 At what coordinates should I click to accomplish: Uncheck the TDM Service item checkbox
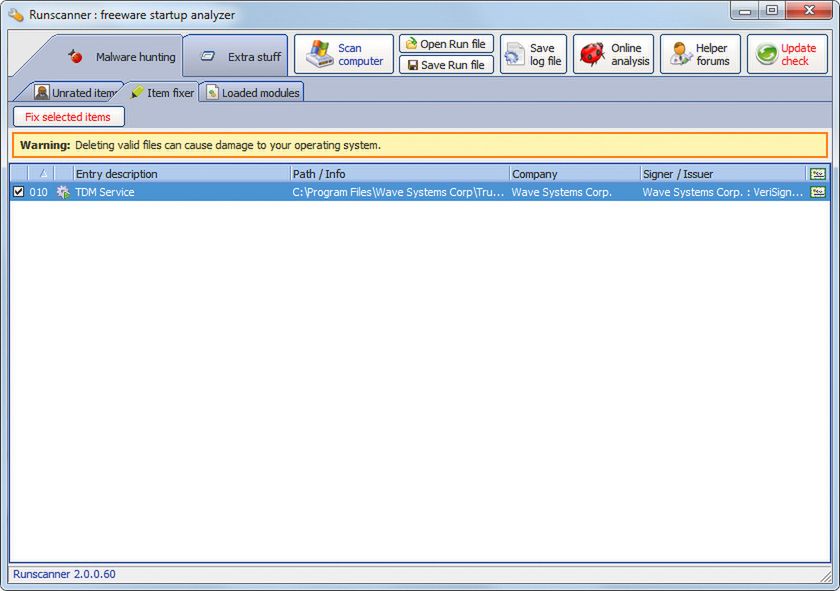click(19, 192)
